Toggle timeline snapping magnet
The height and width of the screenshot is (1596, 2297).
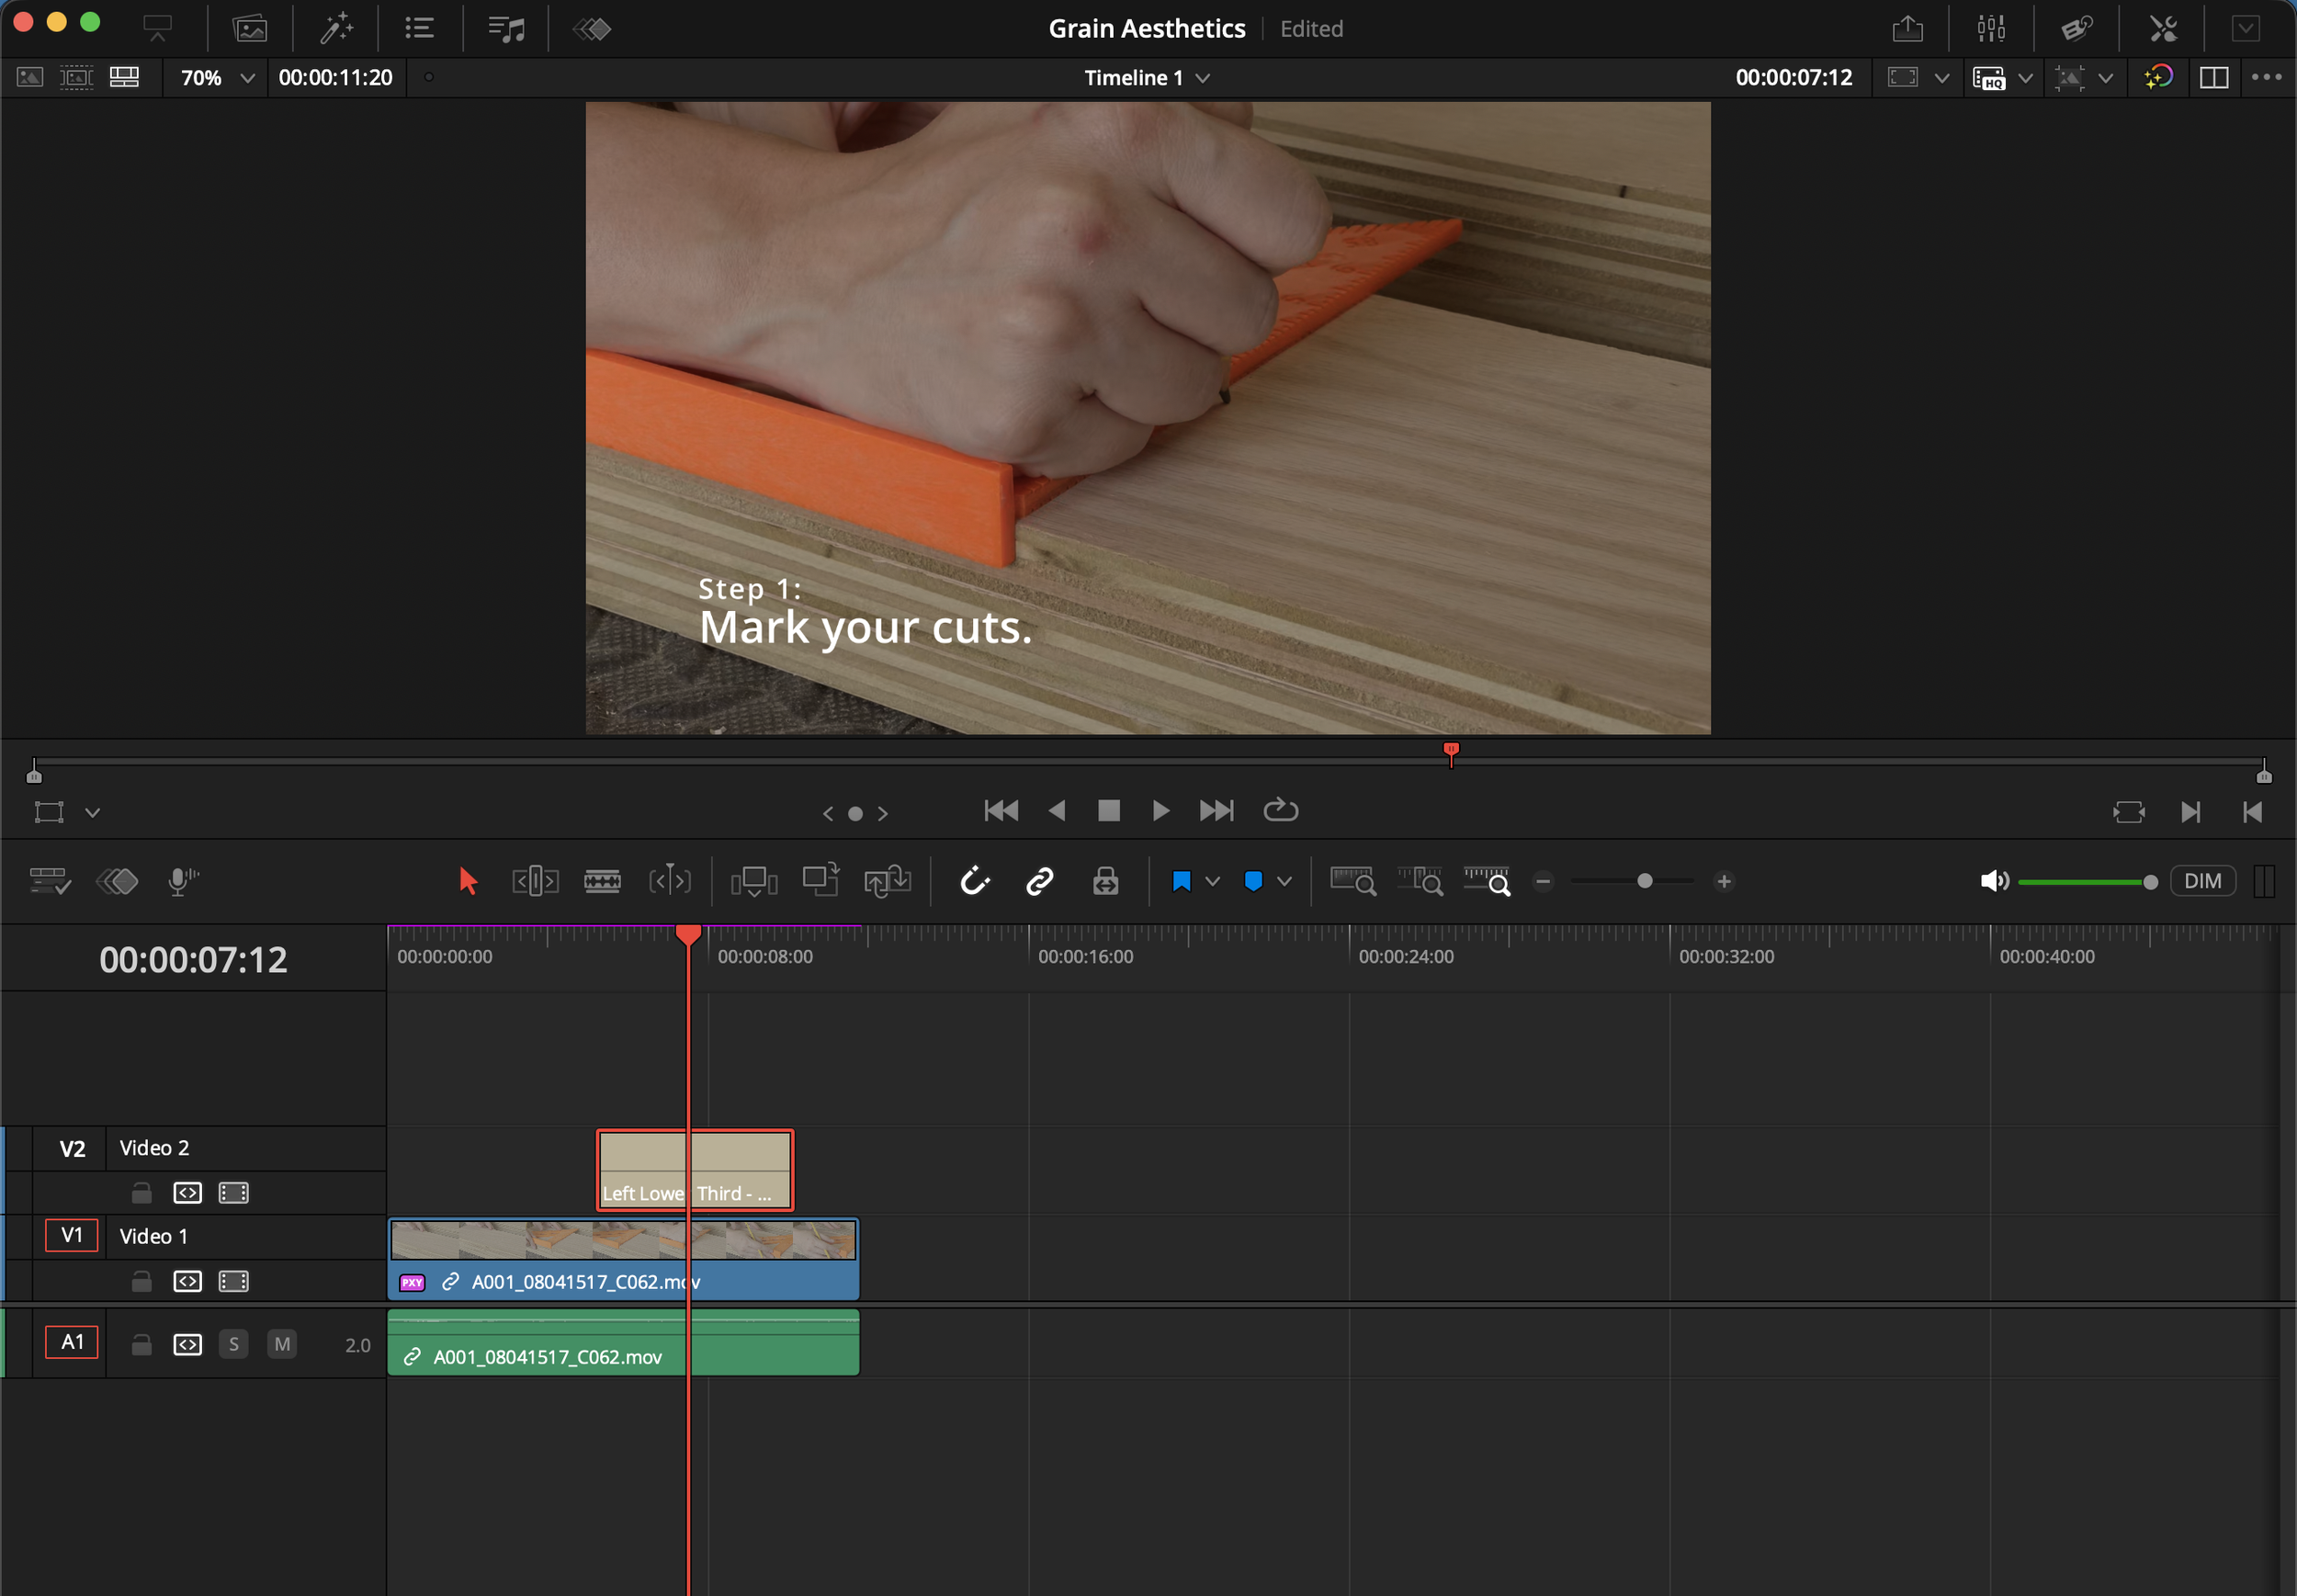point(974,881)
